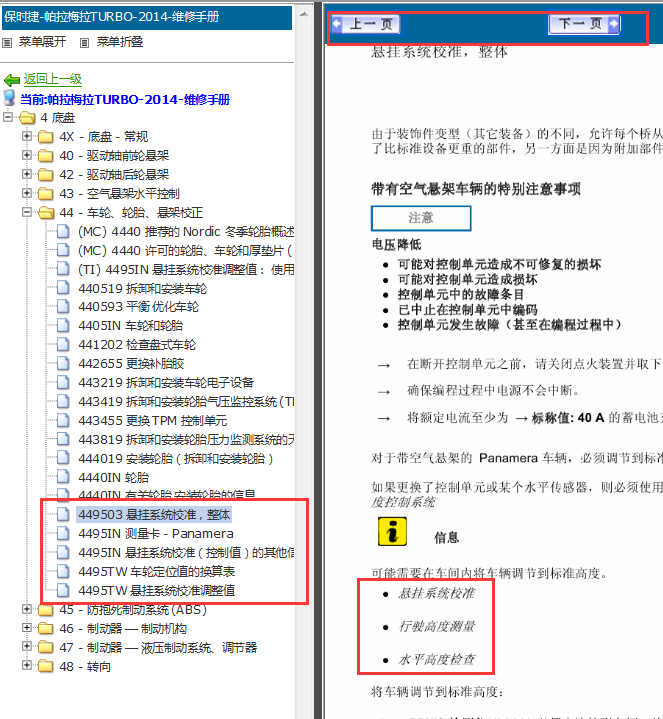Click the 悬挂系统校准 italic link
Viewport: 663px width, 719px height.
tap(436, 593)
